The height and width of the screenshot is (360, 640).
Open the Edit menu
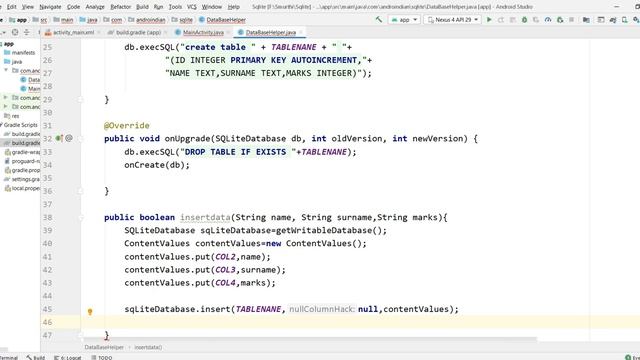coord(11,7)
